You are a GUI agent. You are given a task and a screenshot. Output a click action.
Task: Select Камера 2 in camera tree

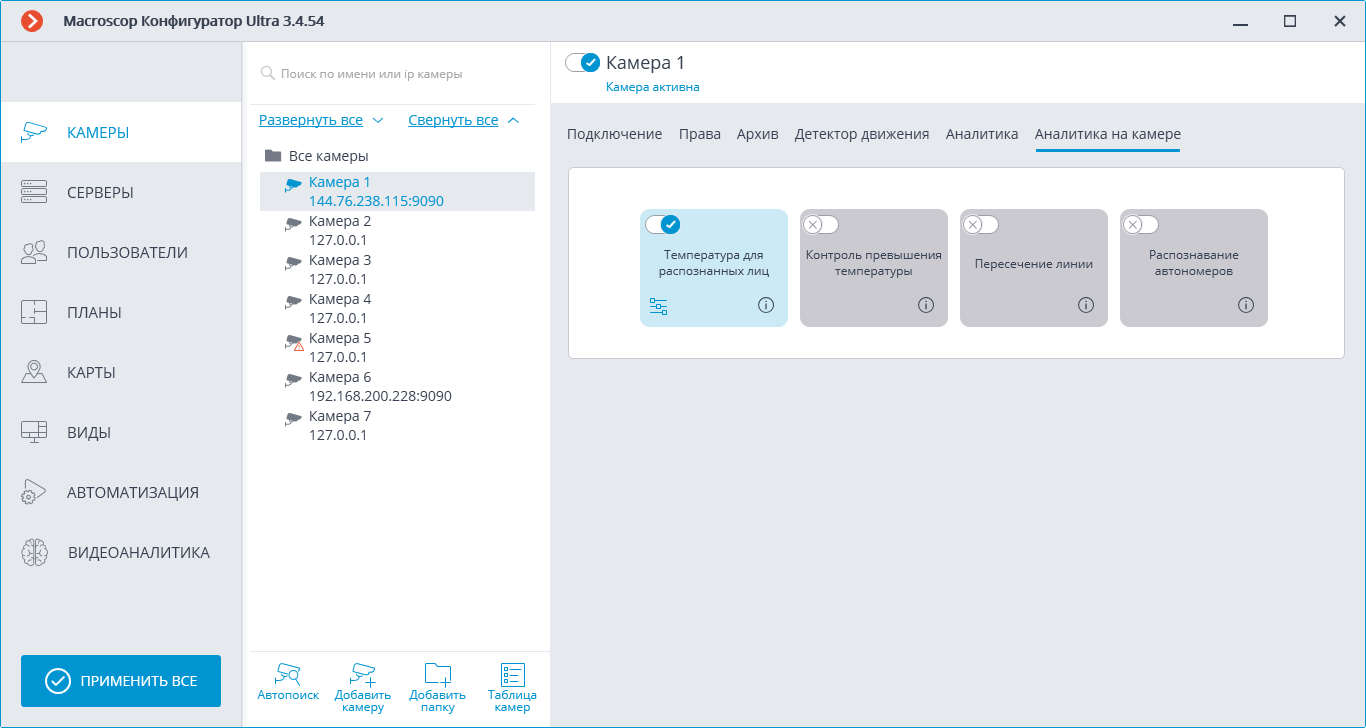tap(397, 231)
